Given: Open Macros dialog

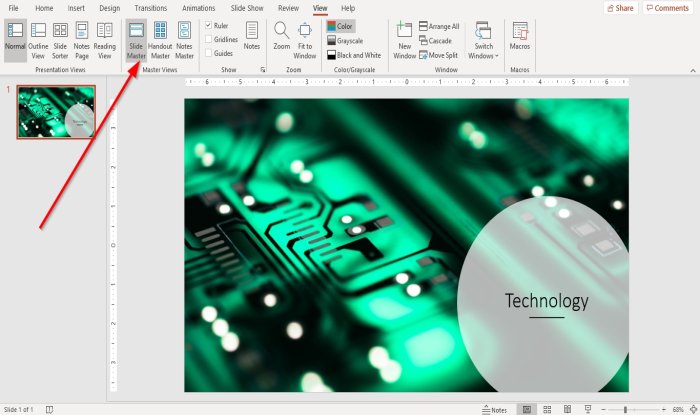Looking at the screenshot, I should (520, 36).
